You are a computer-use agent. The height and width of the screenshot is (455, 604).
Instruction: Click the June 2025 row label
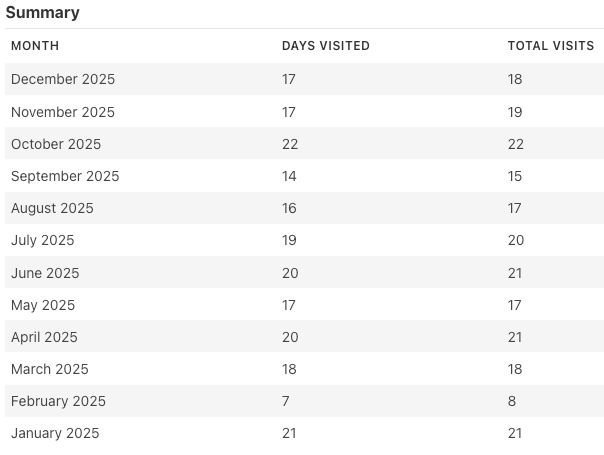point(45,273)
